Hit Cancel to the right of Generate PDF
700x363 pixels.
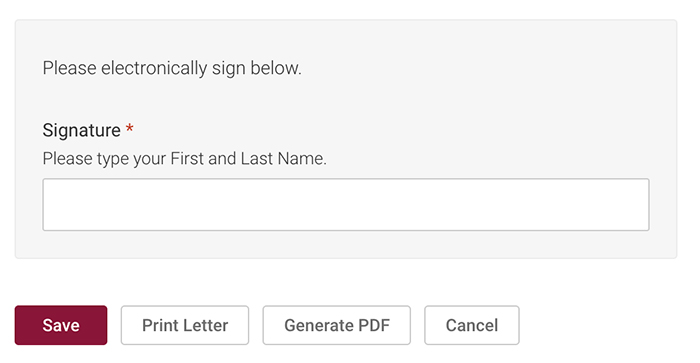472,325
